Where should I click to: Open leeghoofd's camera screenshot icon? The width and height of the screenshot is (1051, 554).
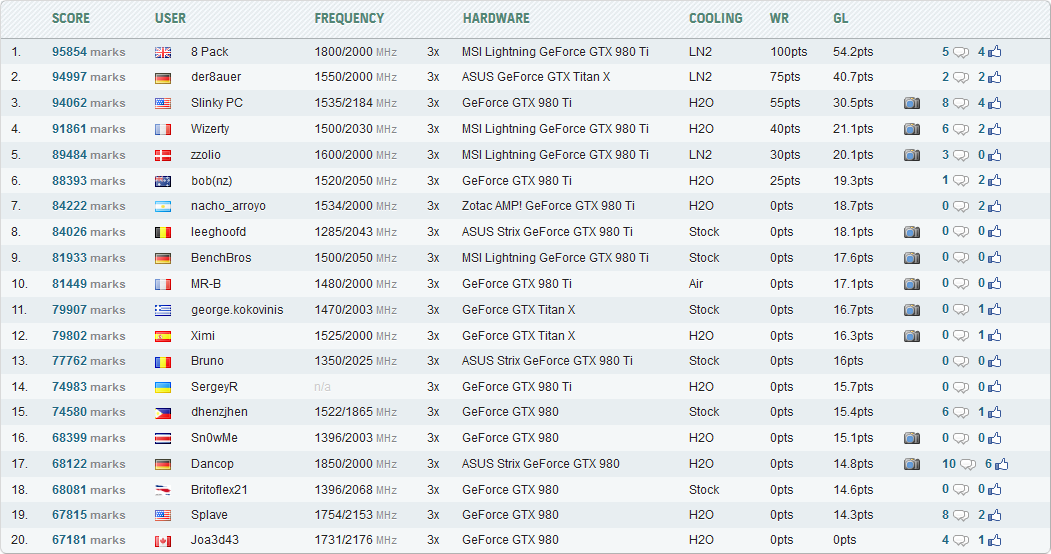(x=912, y=232)
